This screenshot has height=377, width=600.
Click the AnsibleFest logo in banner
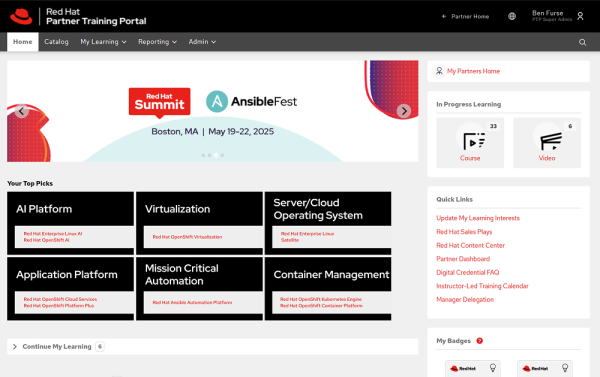tap(251, 101)
